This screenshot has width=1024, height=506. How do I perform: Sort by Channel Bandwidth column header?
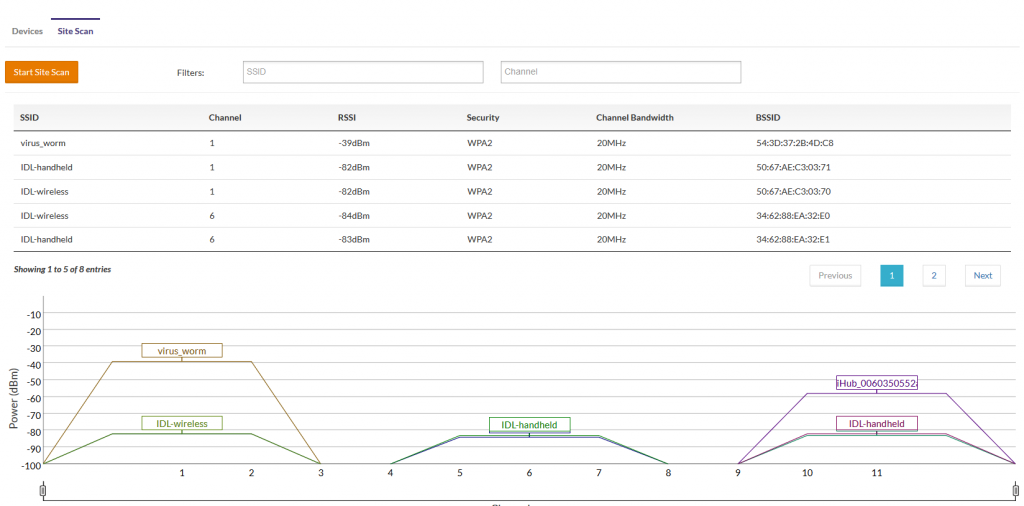tap(634, 117)
